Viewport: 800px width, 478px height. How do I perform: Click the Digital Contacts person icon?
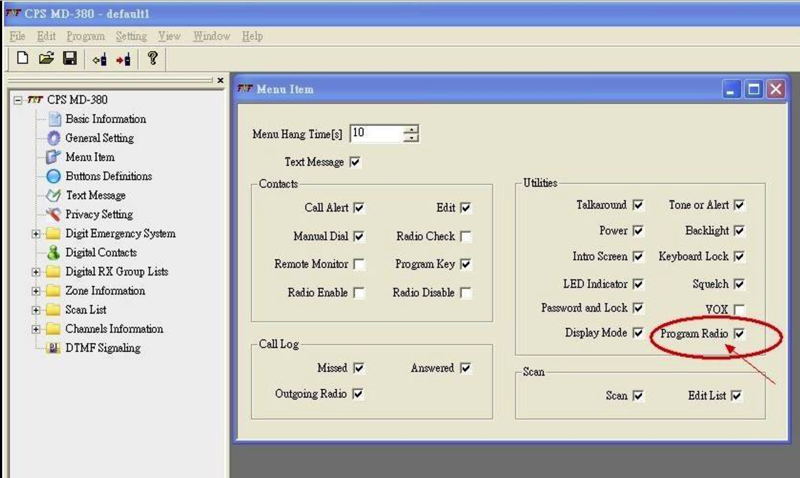[x=53, y=253]
